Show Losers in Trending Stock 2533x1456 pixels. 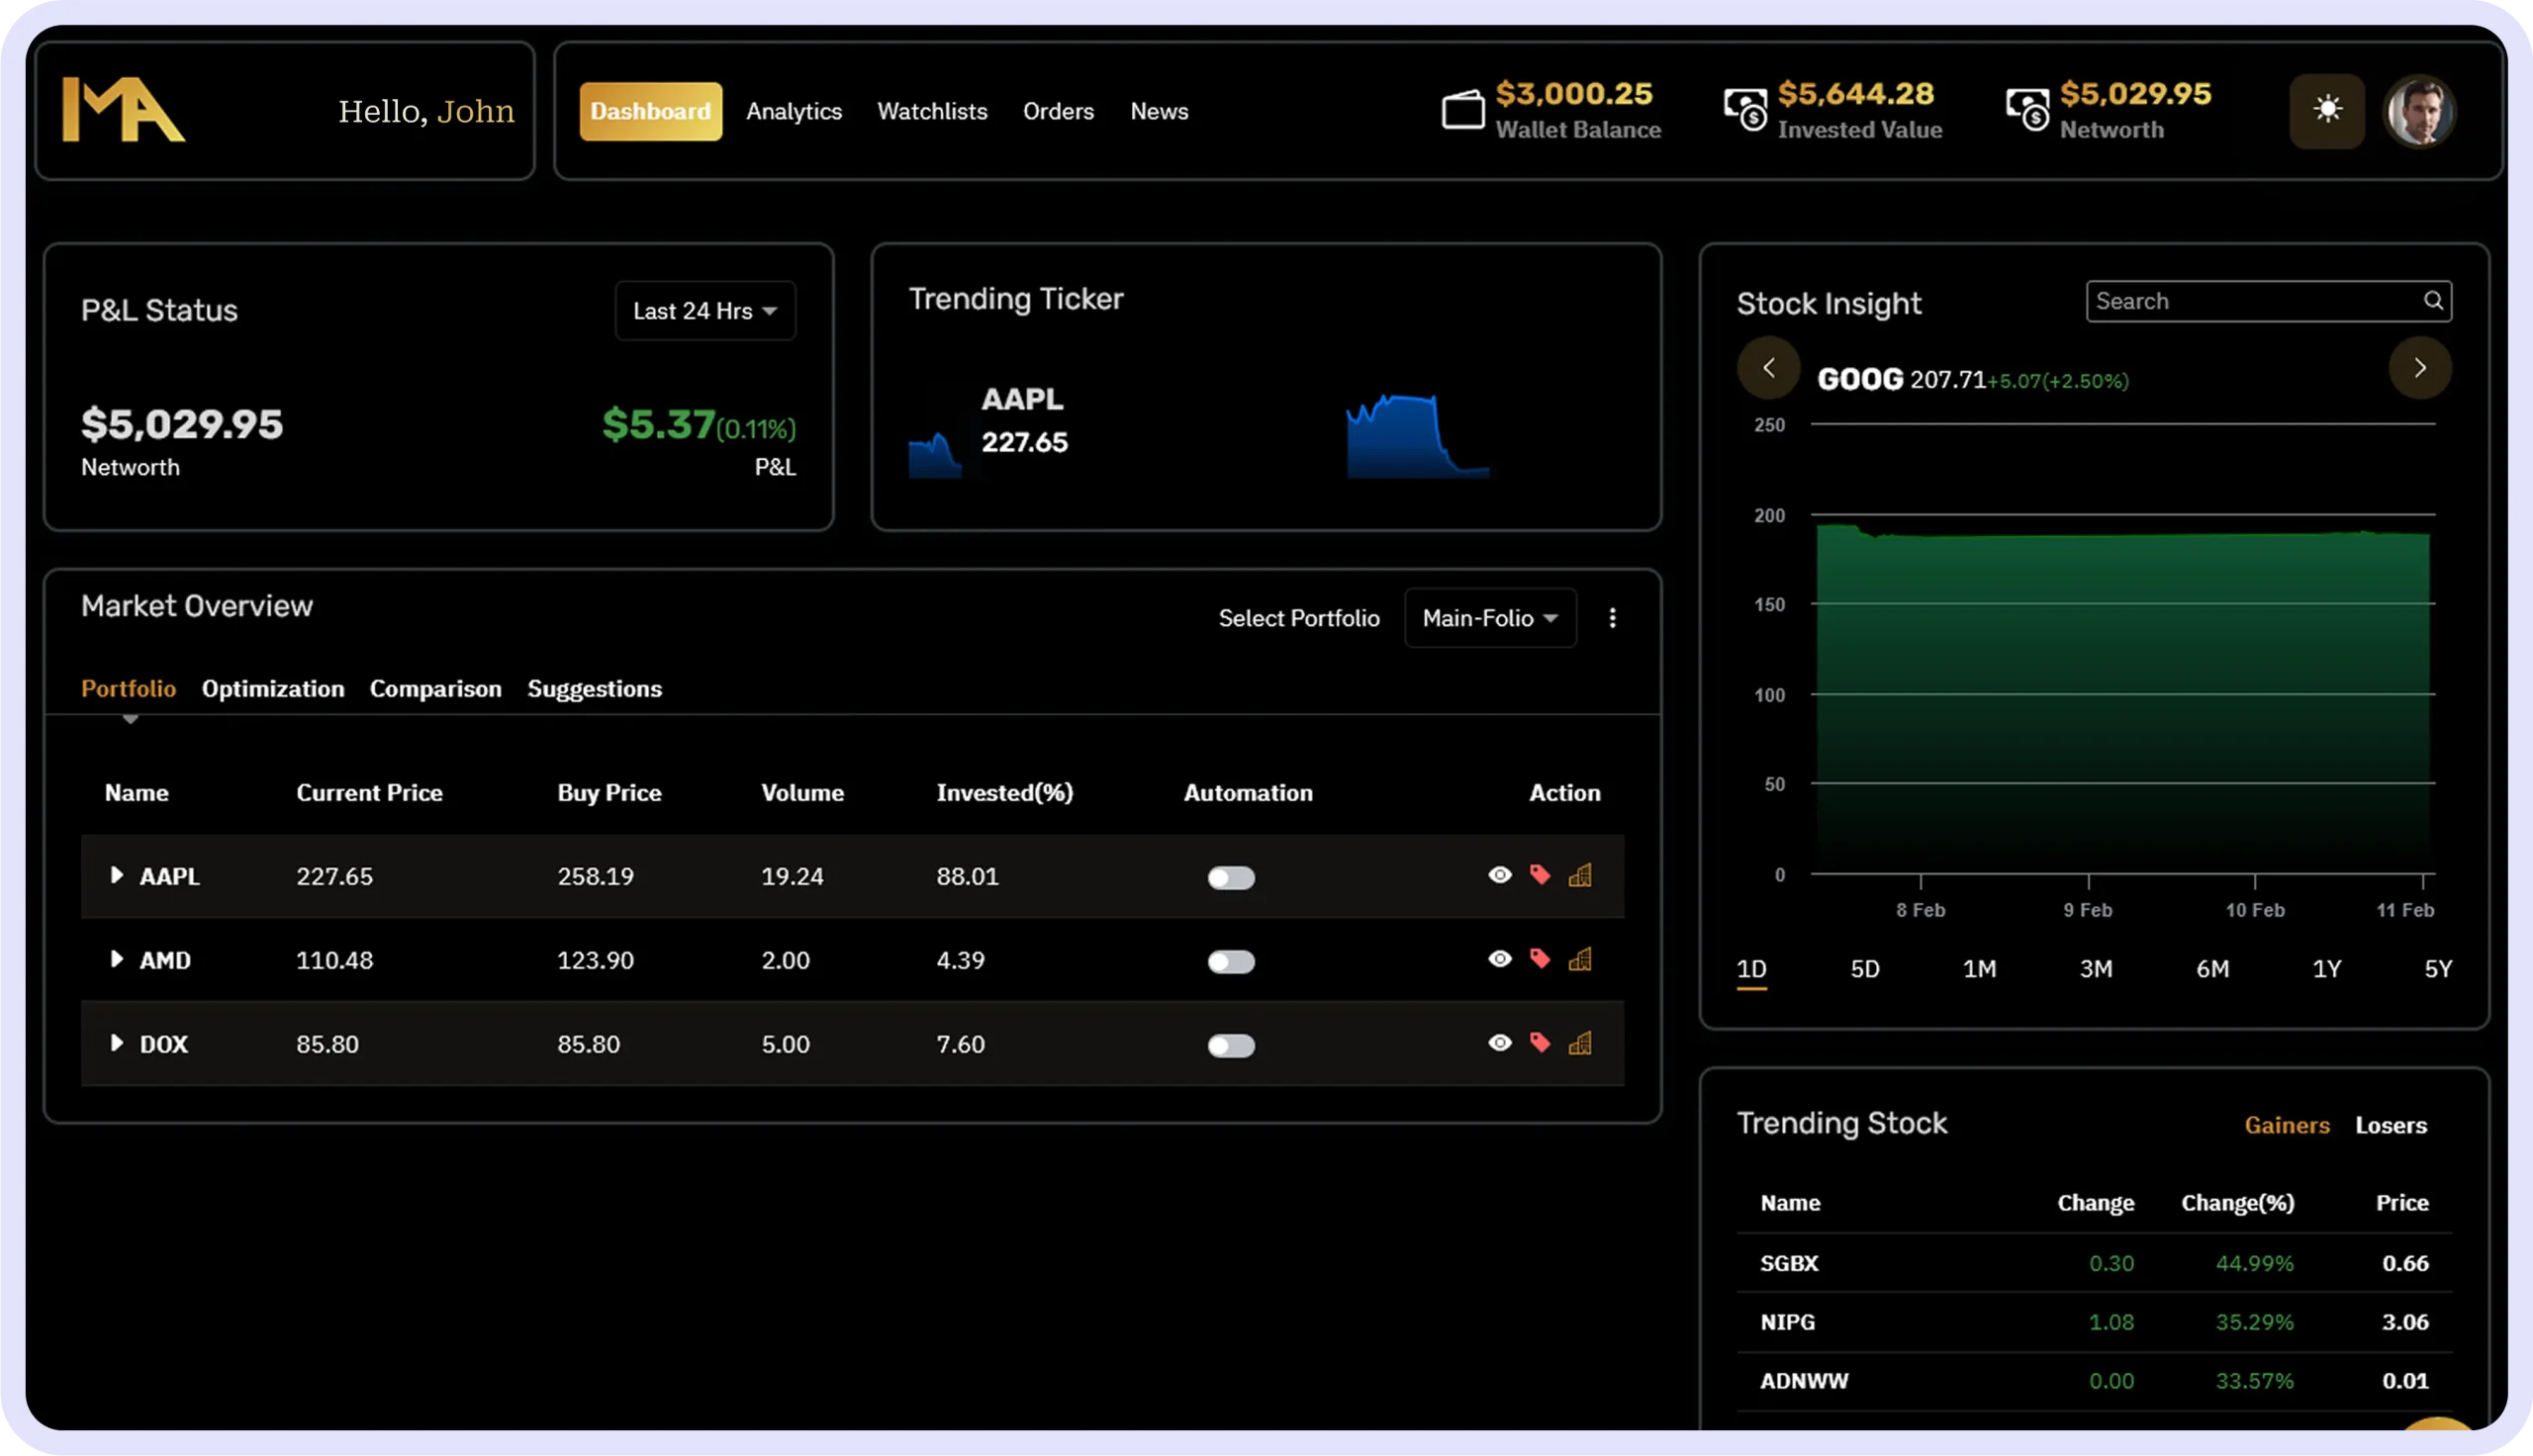pyautogui.click(x=2390, y=1125)
